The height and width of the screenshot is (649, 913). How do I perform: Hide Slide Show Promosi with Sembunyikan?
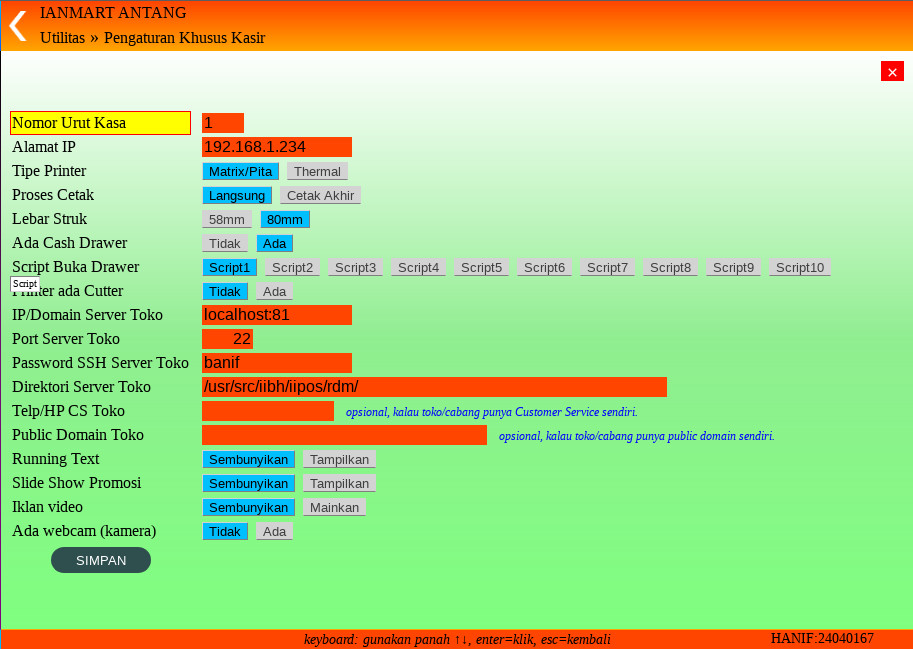(248, 483)
